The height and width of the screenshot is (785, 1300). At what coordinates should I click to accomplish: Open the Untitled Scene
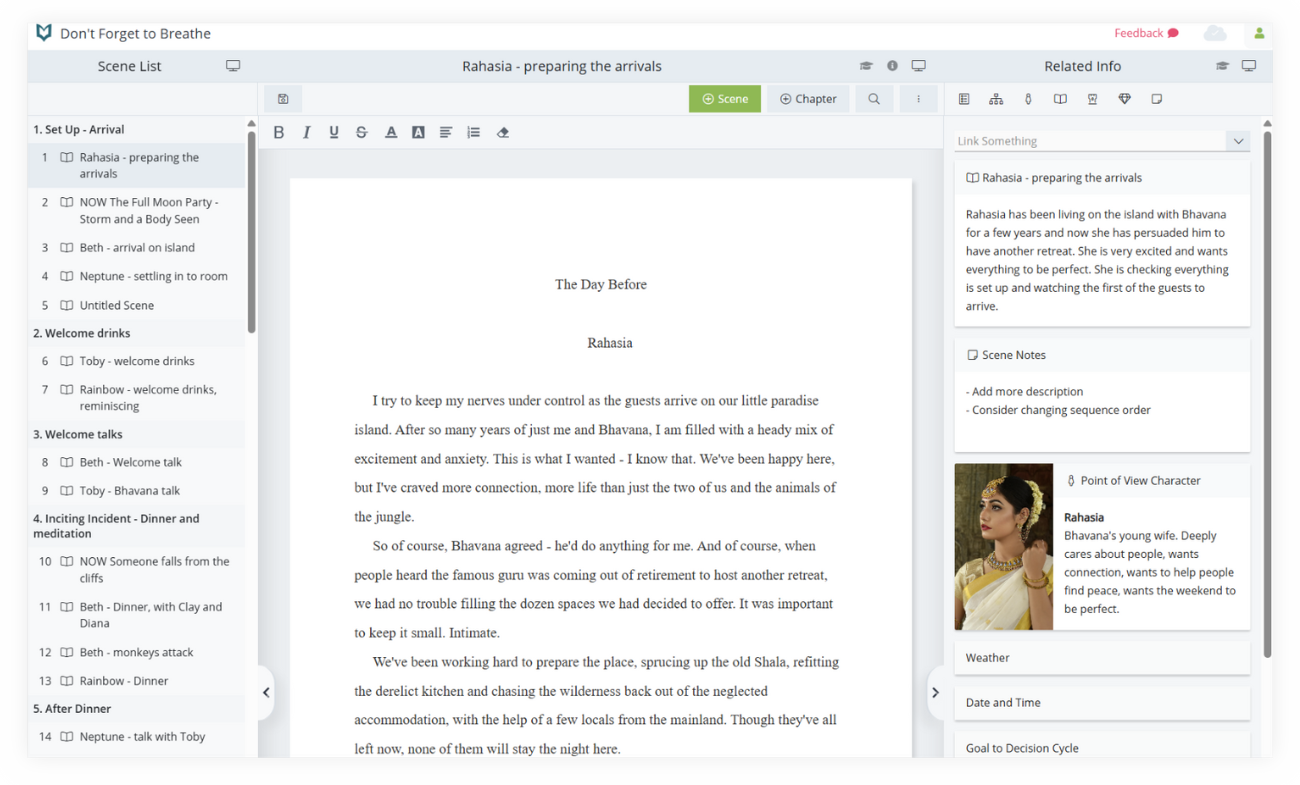pyautogui.click(x=136, y=305)
